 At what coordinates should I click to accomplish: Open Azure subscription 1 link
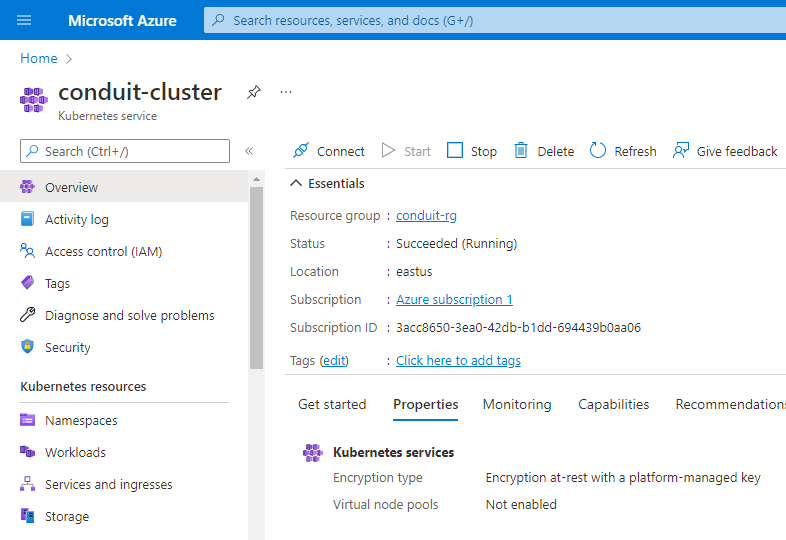[454, 300]
